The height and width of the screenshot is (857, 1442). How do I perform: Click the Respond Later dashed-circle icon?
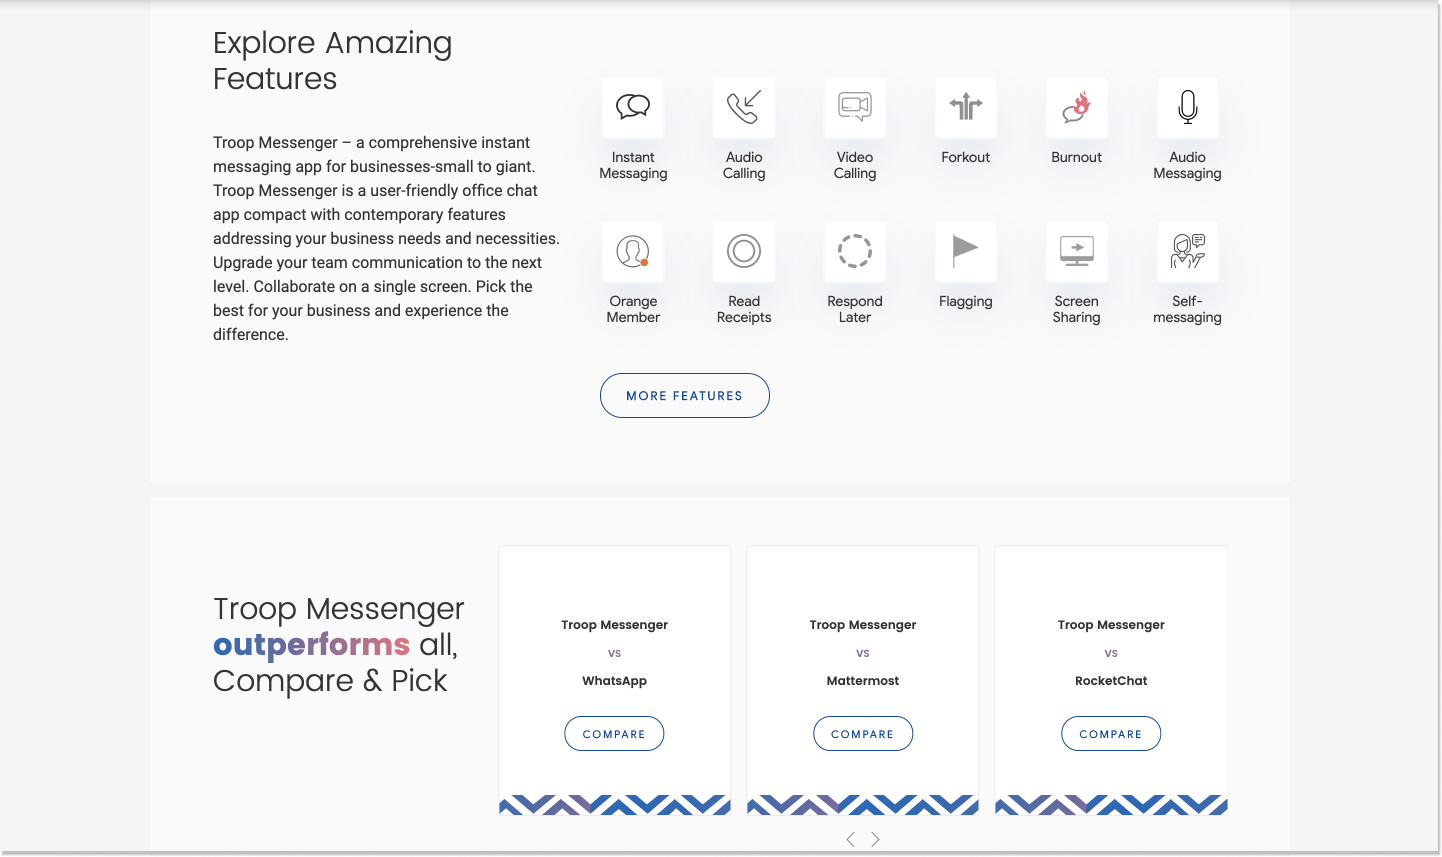[855, 251]
